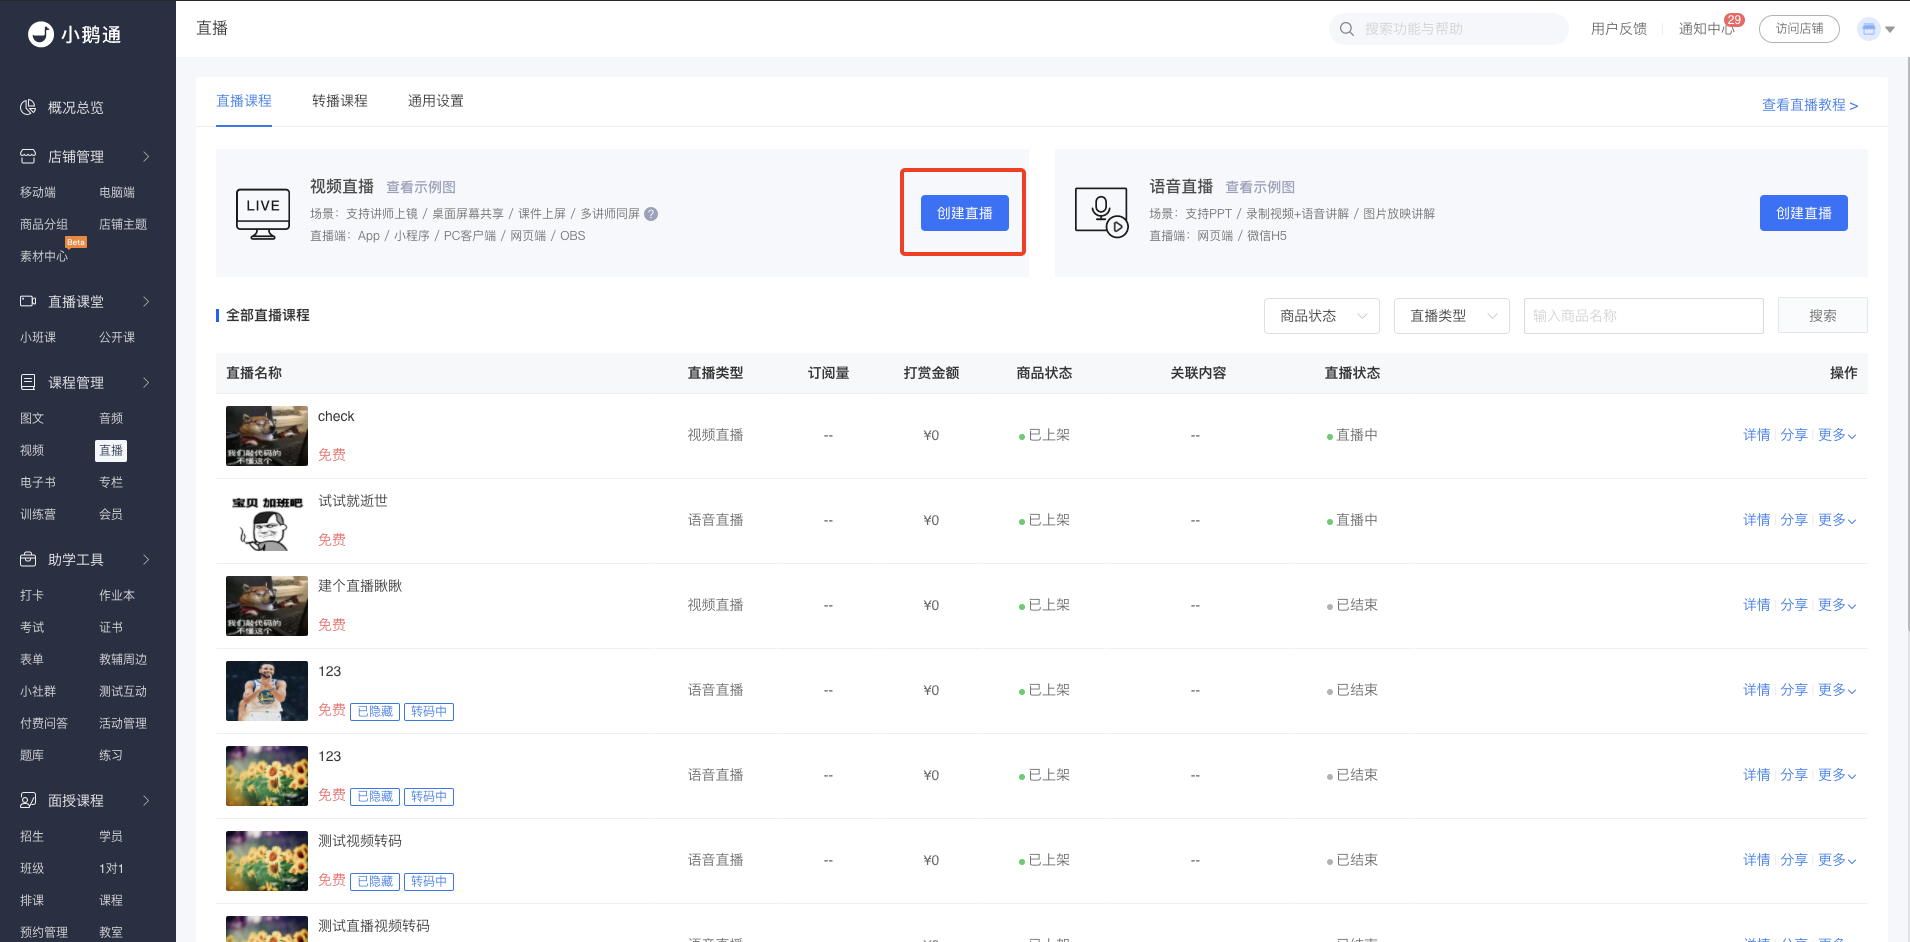Click the 店铺管理 store icon

click(x=28, y=156)
